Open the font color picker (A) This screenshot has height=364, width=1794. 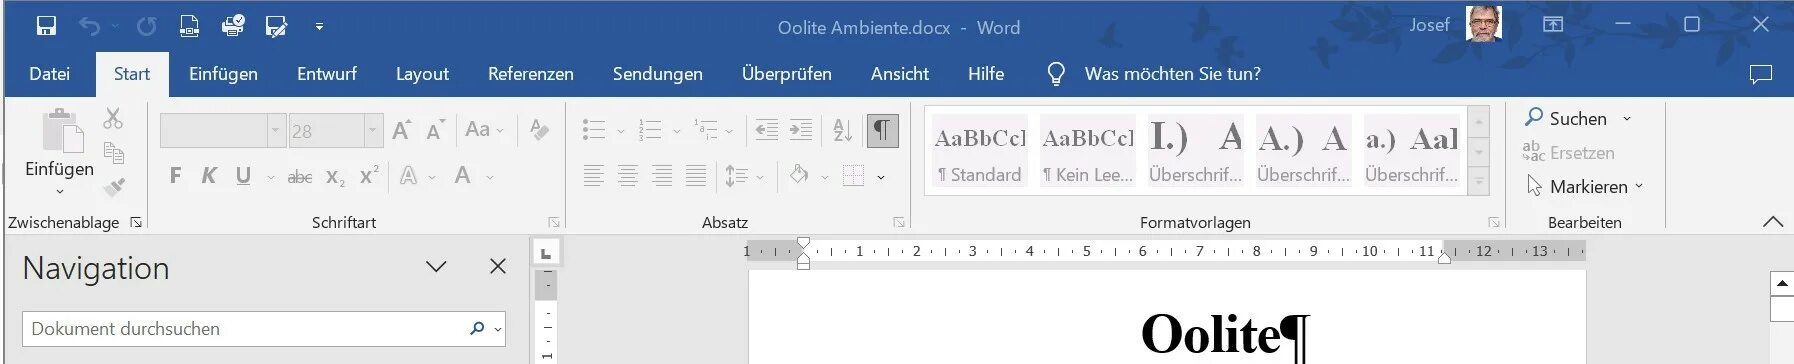(462, 176)
